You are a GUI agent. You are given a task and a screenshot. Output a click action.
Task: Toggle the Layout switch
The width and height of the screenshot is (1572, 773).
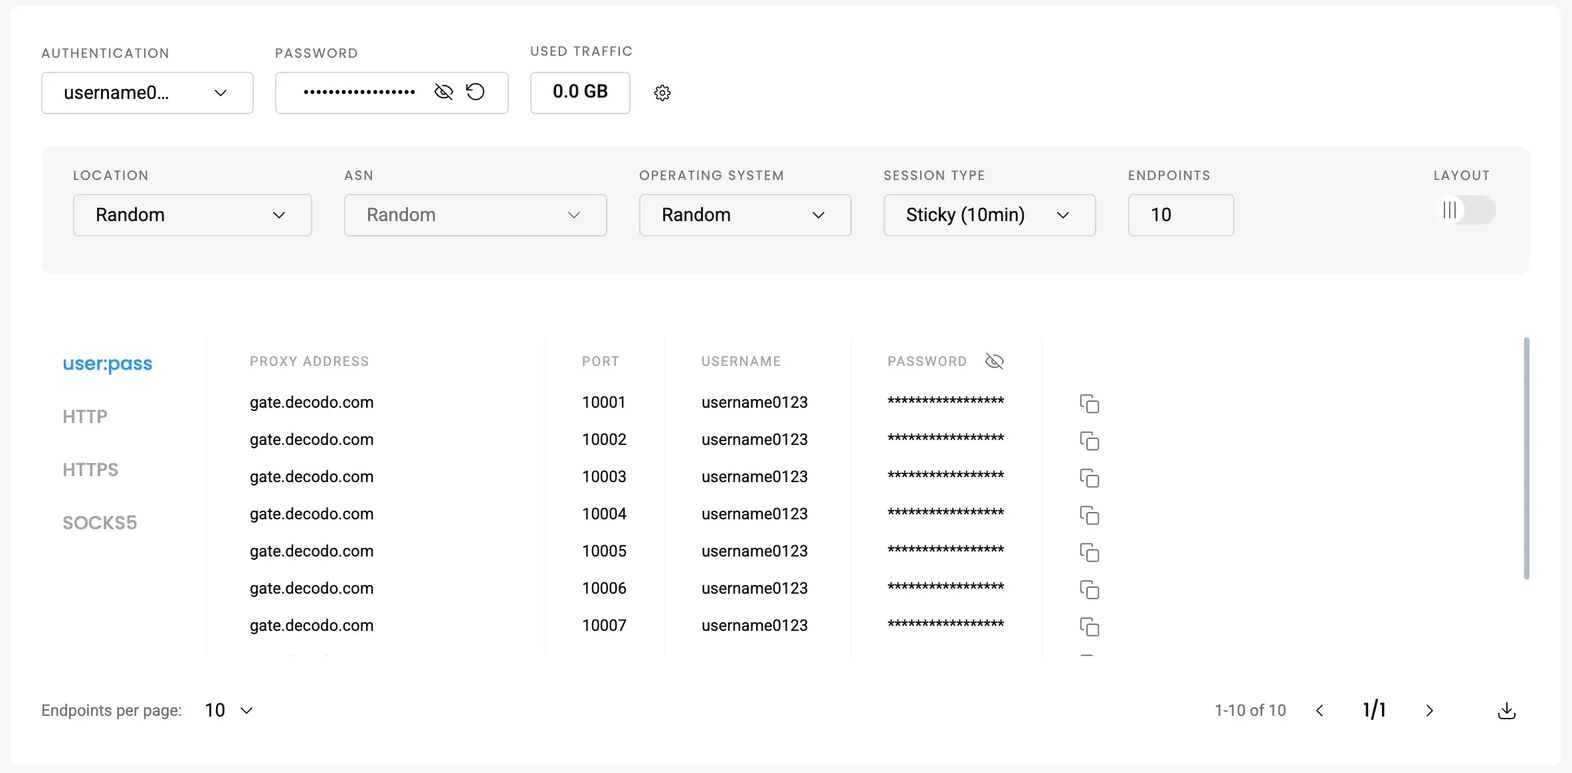pyautogui.click(x=1464, y=210)
